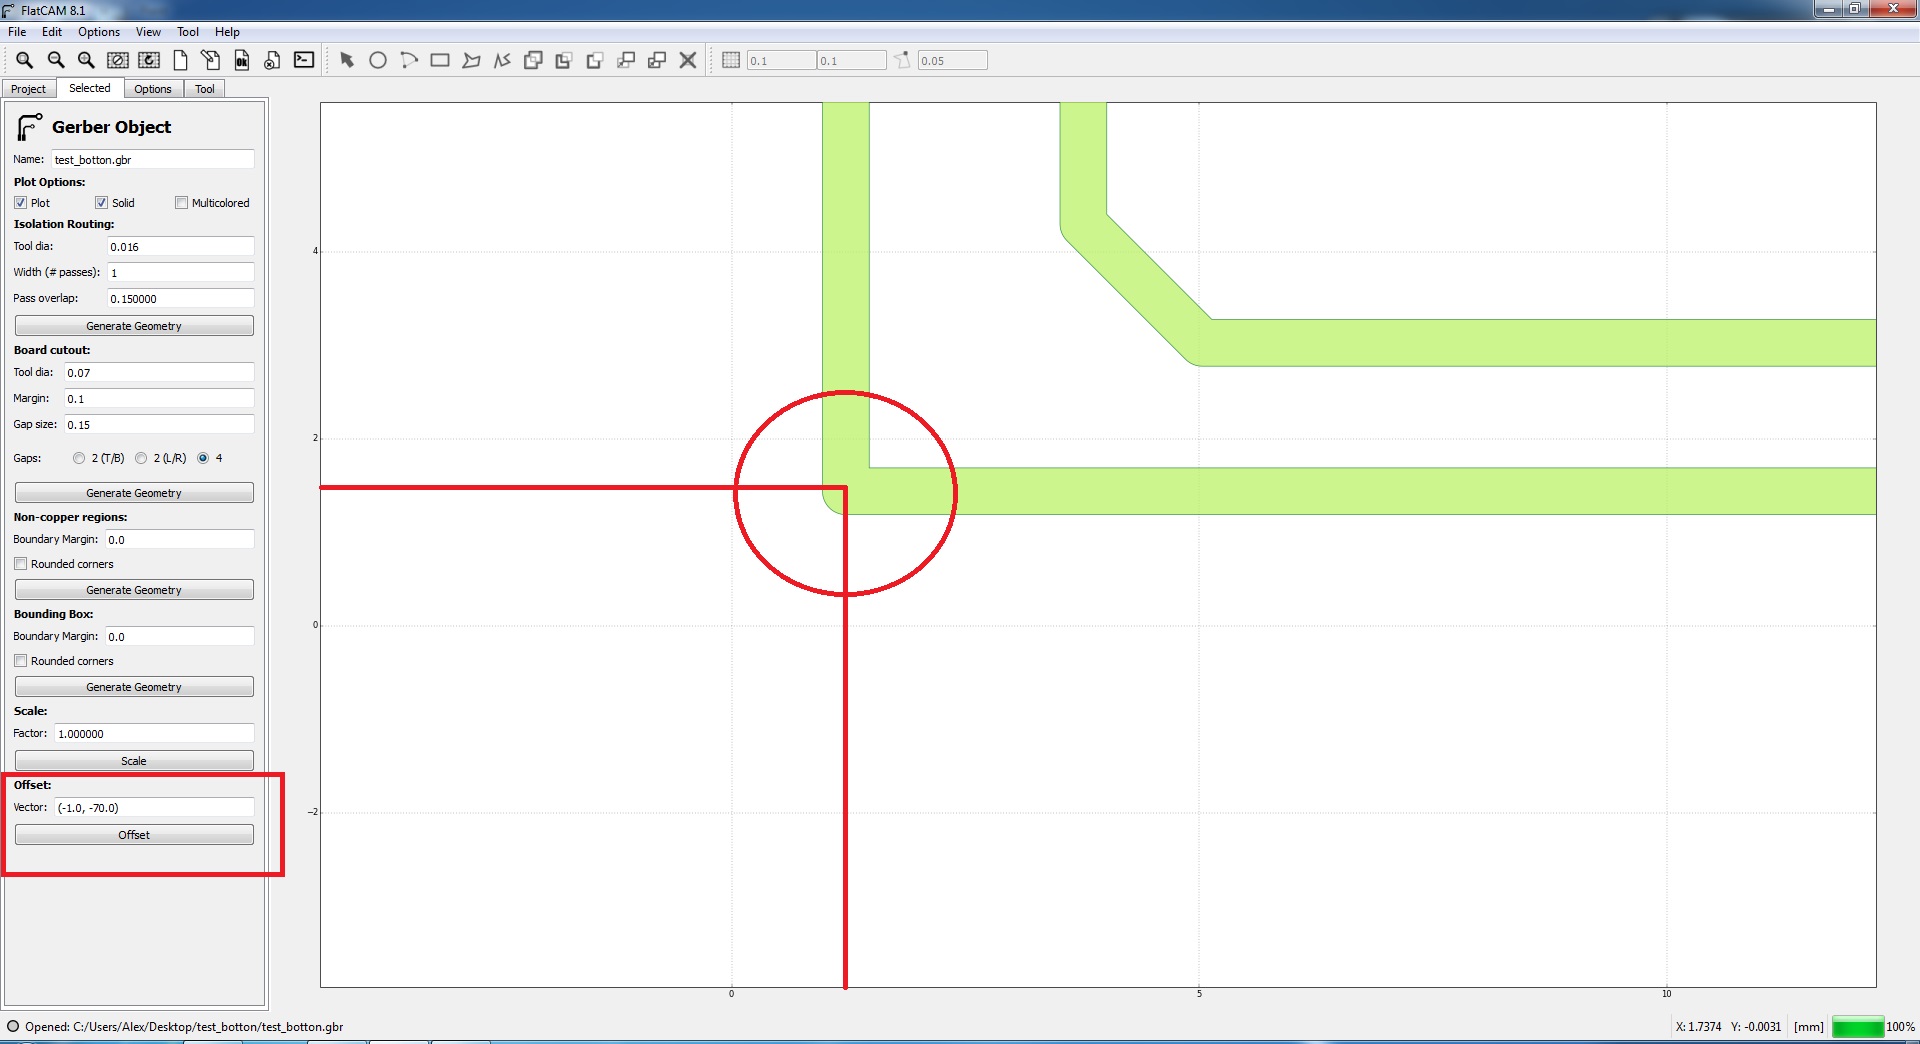Enable the Multicolored checkbox

point(181,203)
